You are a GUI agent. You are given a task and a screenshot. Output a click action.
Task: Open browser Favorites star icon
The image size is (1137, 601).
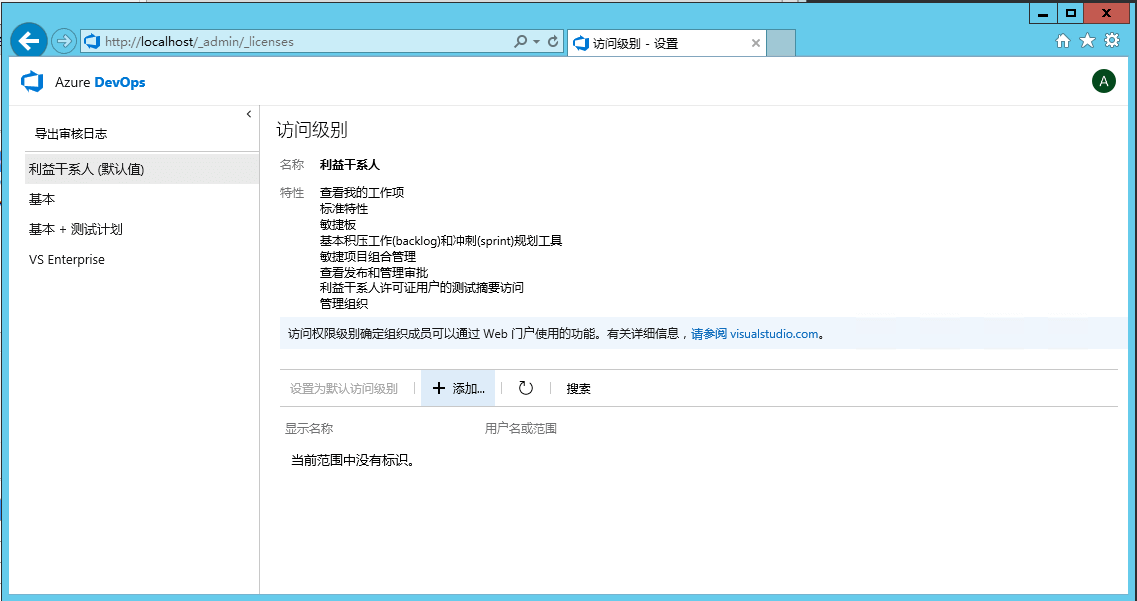(1086, 41)
